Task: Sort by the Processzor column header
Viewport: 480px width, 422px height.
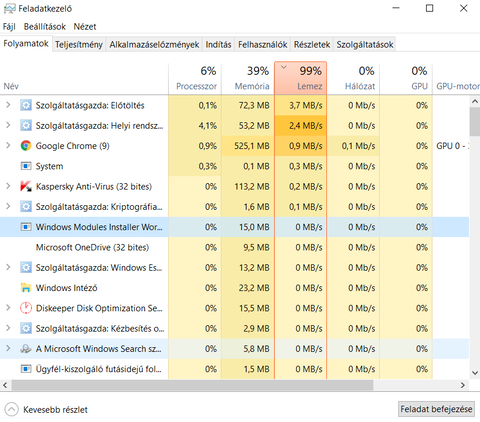Action: 195,78
